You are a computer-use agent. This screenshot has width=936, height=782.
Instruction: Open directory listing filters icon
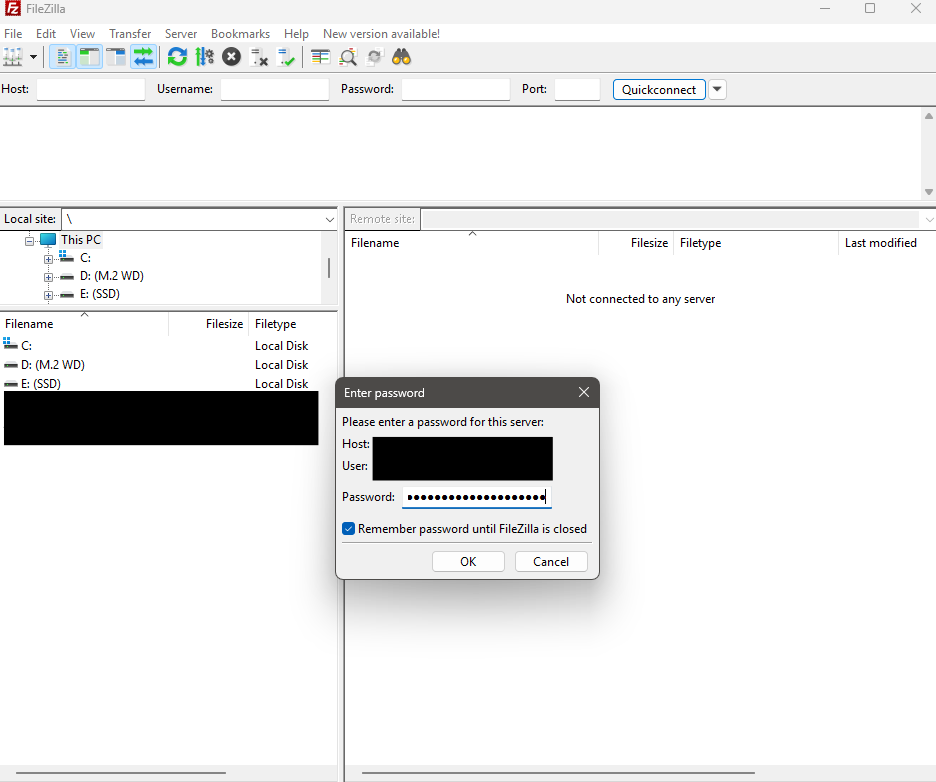click(x=321, y=57)
